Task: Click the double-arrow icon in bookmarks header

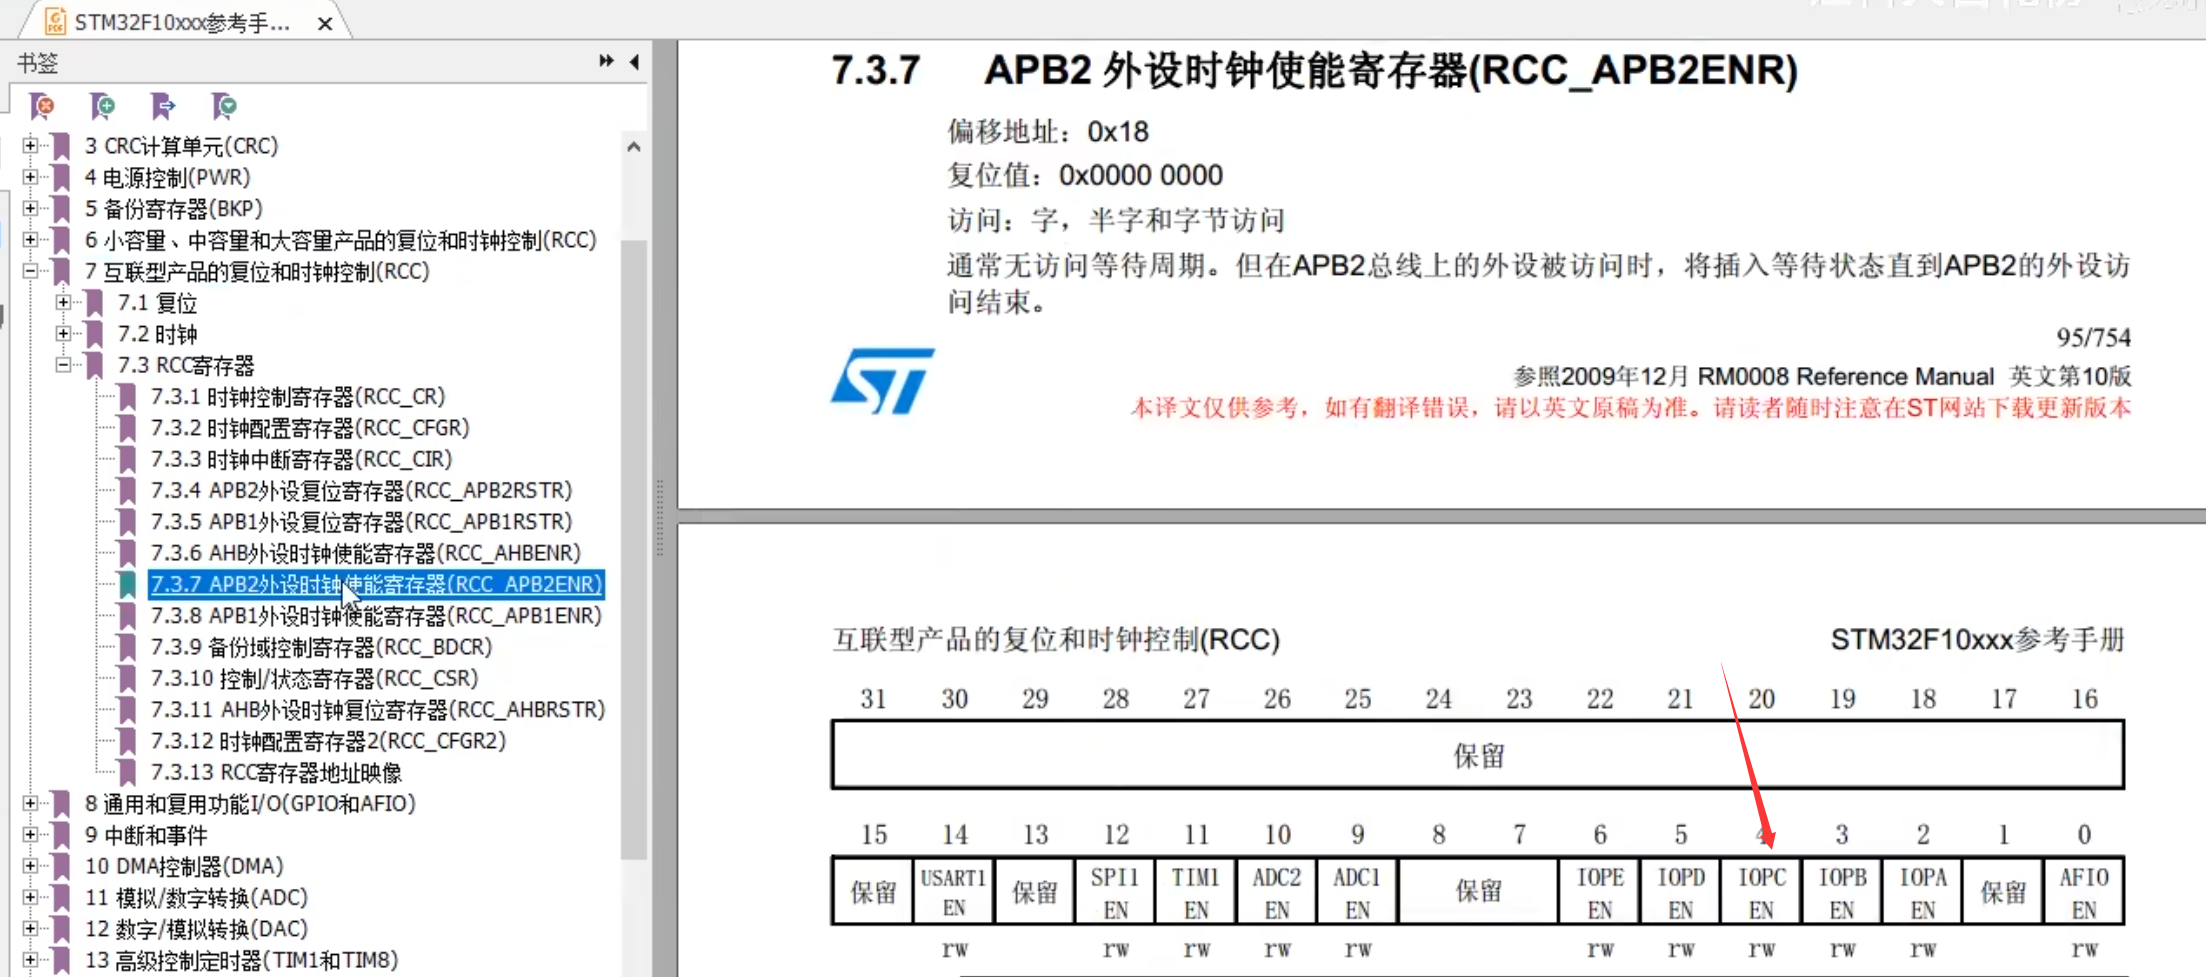Action: pos(606,62)
